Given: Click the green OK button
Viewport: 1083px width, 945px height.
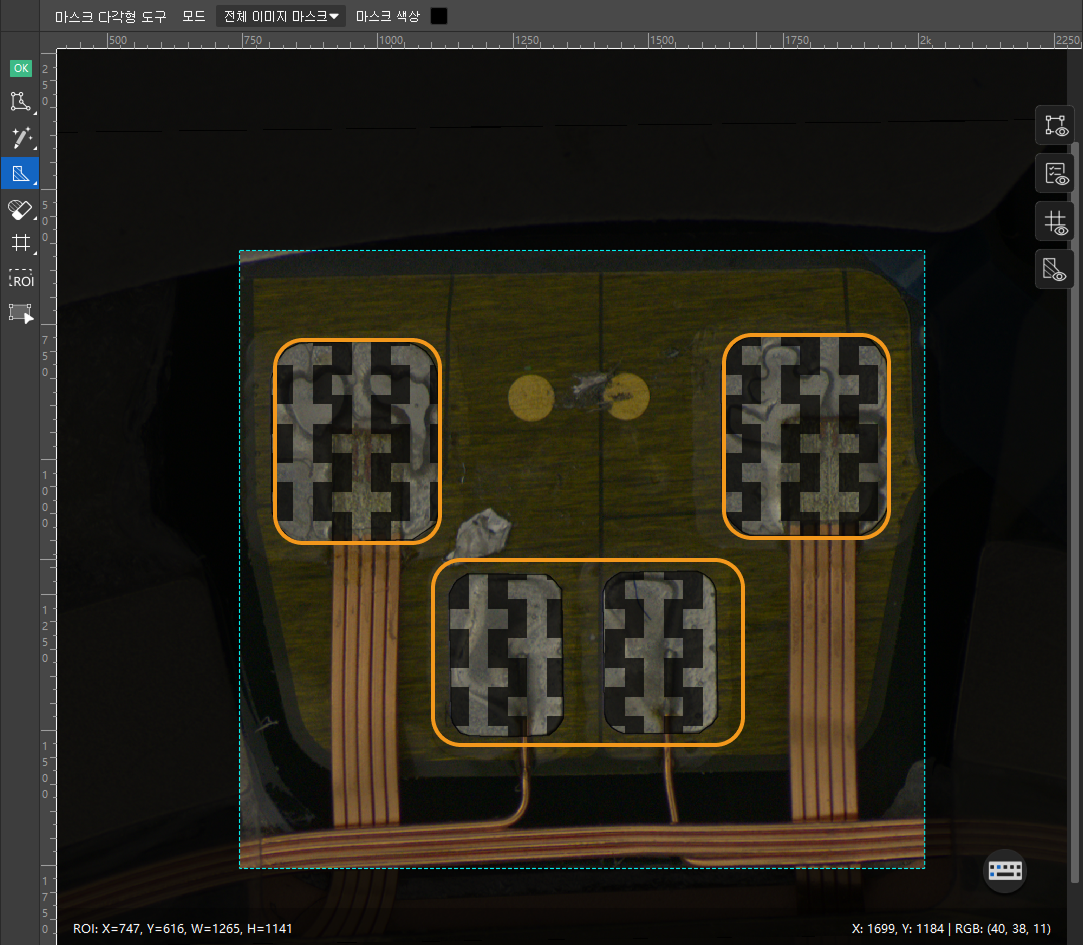Looking at the screenshot, I should tap(20, 68).
